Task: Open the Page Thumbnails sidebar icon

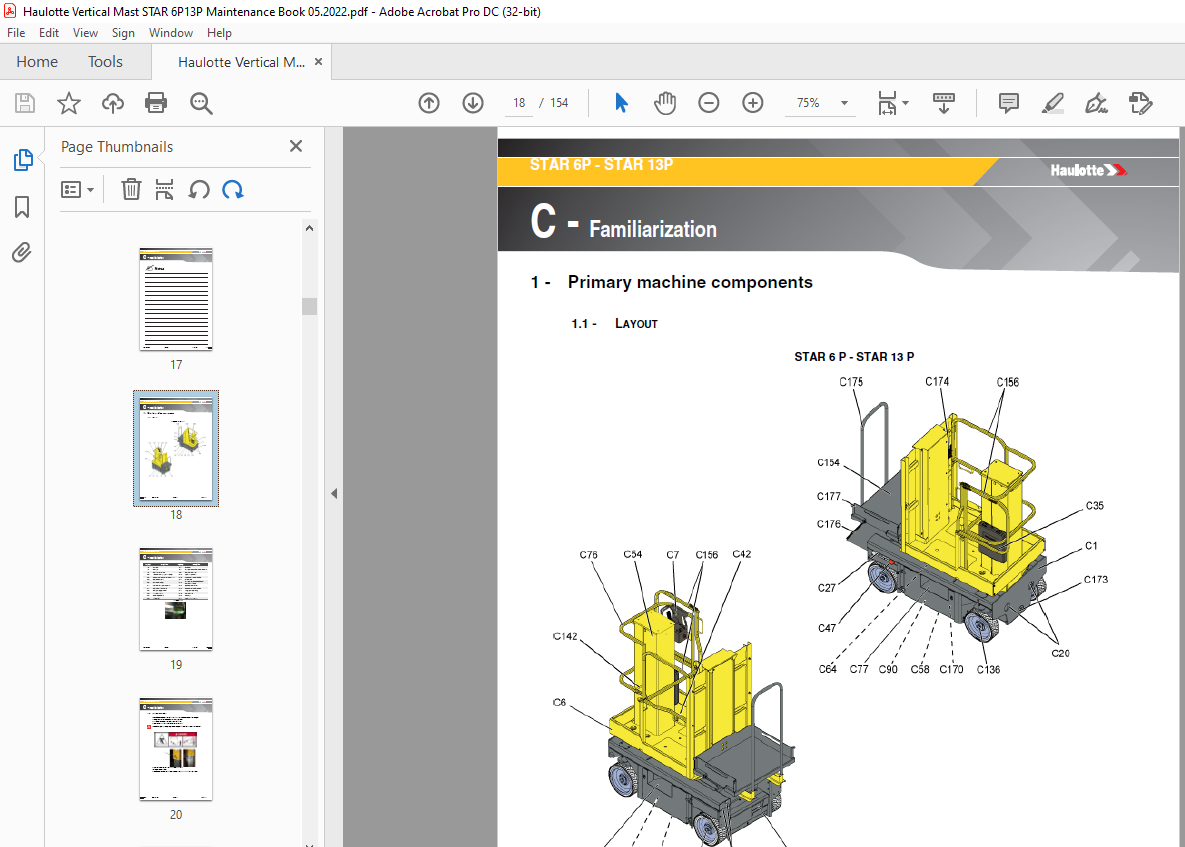Action: [x=23, y=160]
